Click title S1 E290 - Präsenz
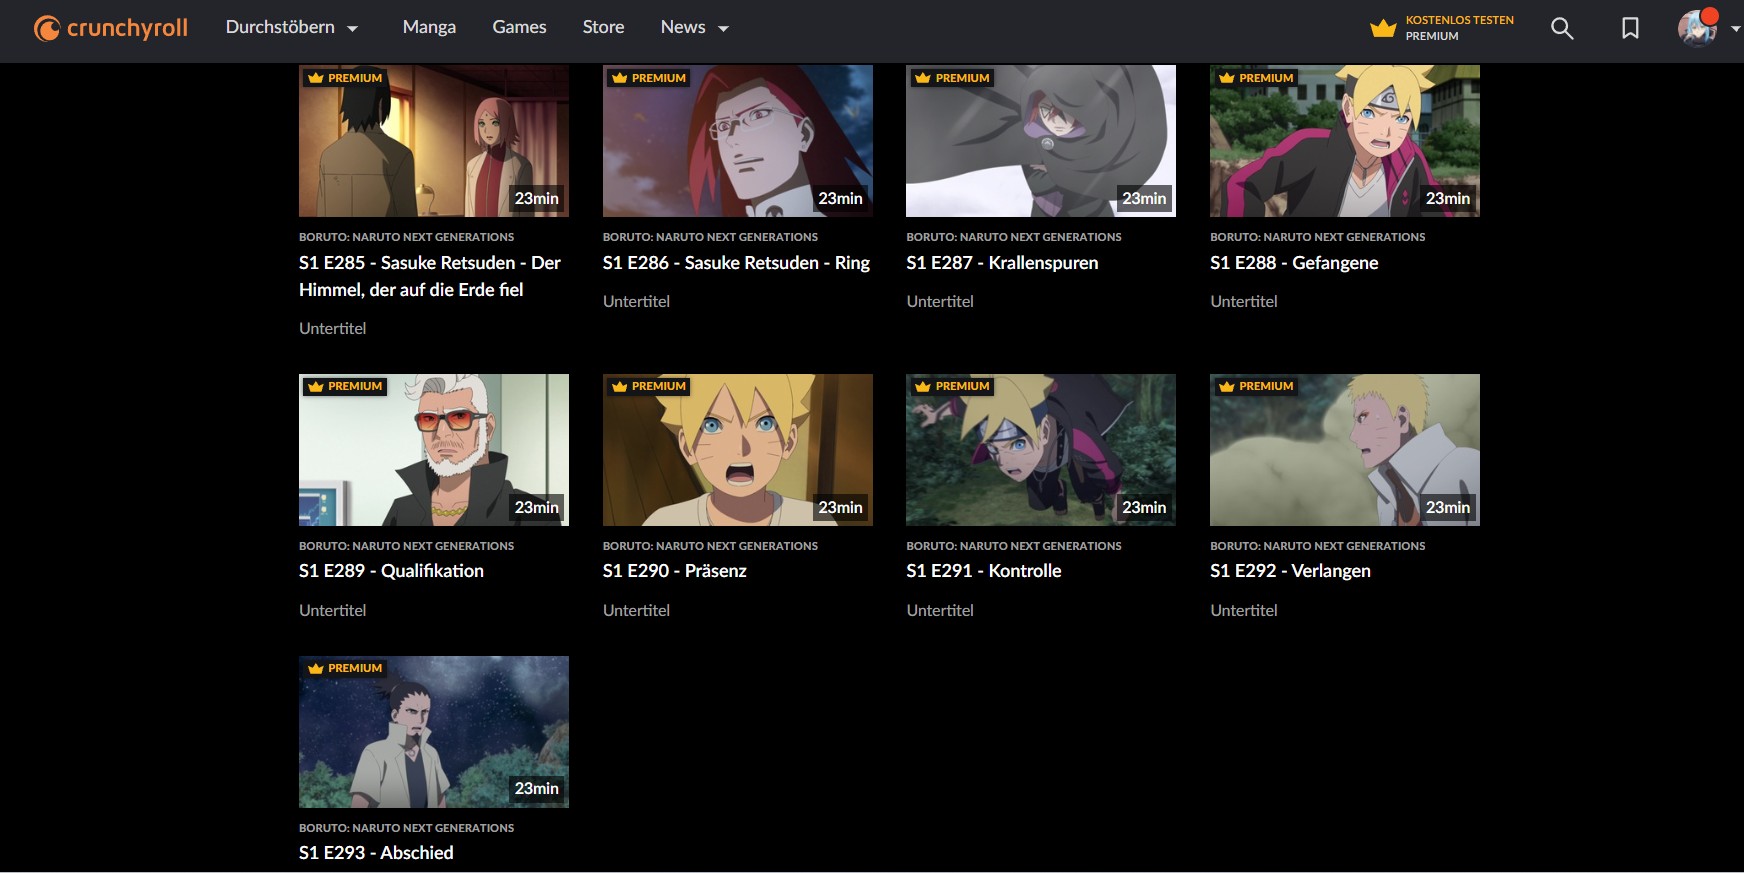 [x=675, y=571]
